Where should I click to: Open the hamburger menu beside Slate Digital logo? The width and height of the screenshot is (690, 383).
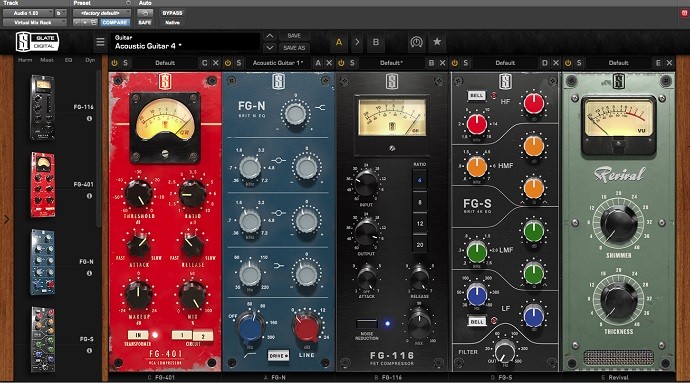coord(100,42)
